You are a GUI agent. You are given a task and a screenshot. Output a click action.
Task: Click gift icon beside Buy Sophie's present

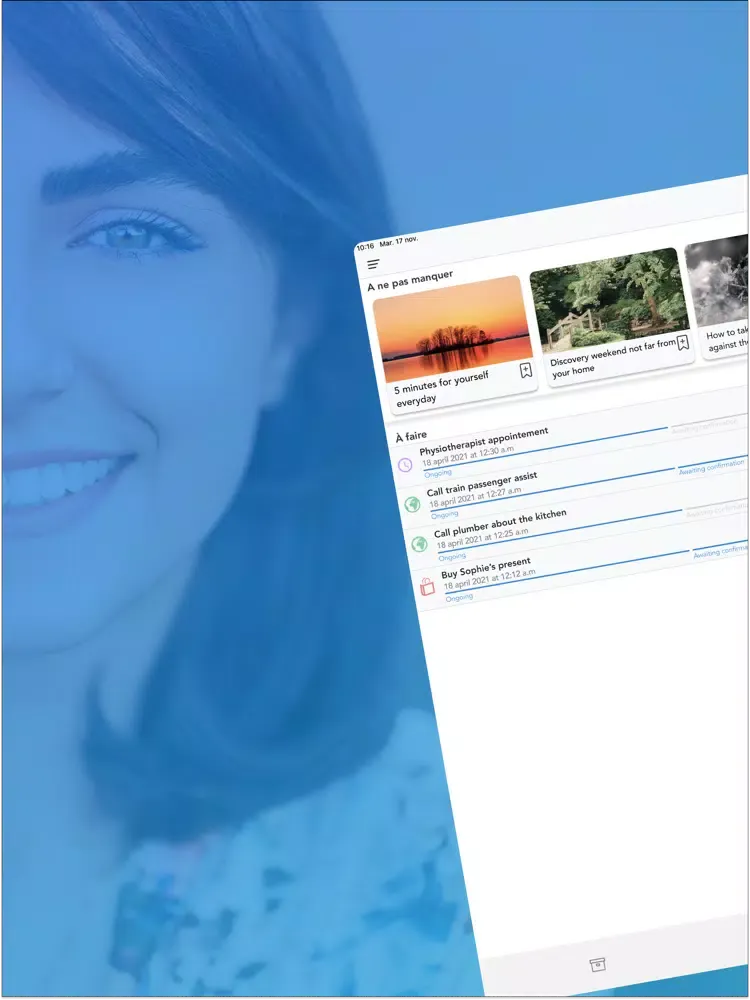[427, 585]
